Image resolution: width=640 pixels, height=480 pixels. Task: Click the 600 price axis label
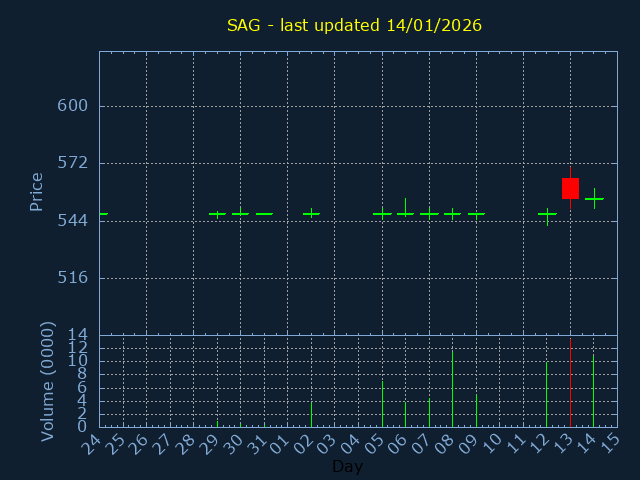pos(72,106)
